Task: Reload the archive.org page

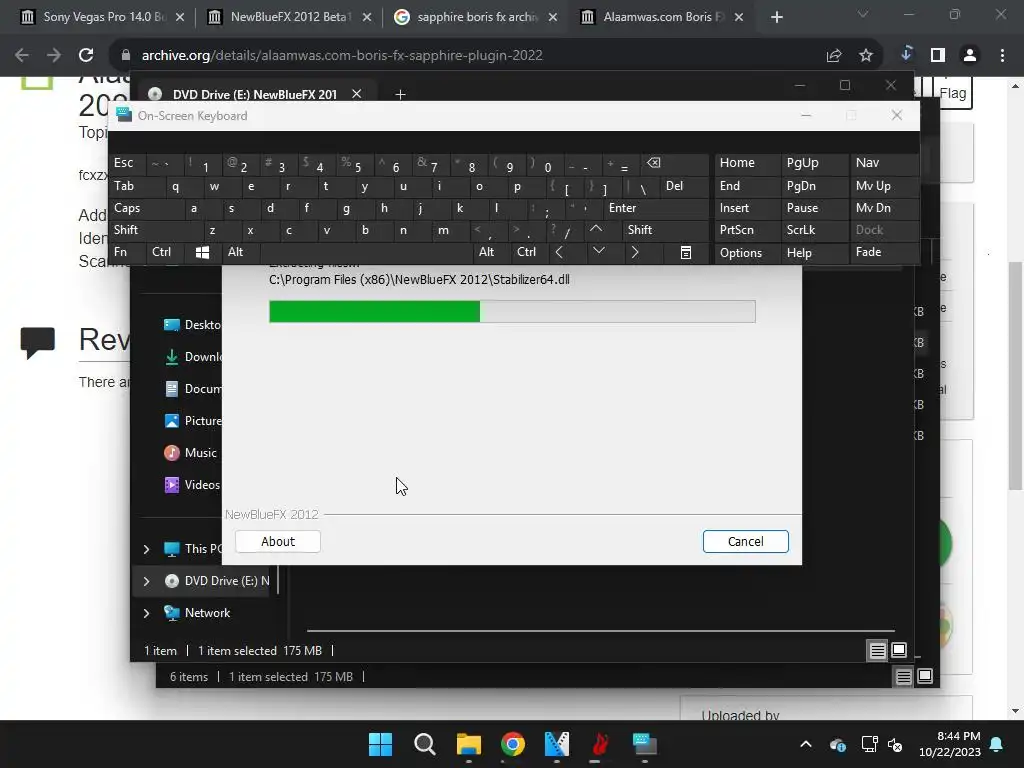Action: (86, 56)
